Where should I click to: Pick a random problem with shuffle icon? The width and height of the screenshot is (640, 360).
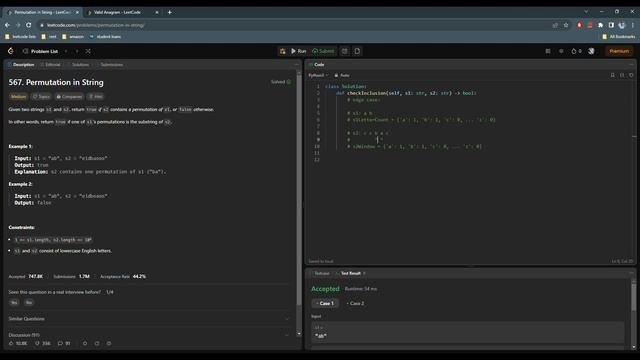coord(88,51)
